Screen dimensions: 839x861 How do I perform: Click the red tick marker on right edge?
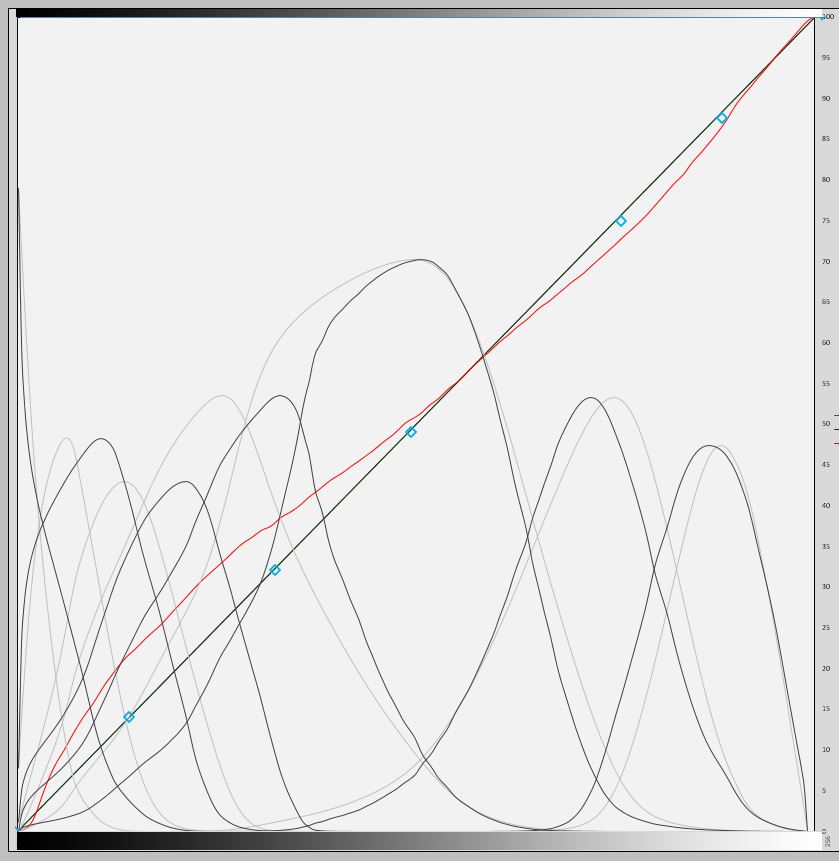click(x=836, y=443)
